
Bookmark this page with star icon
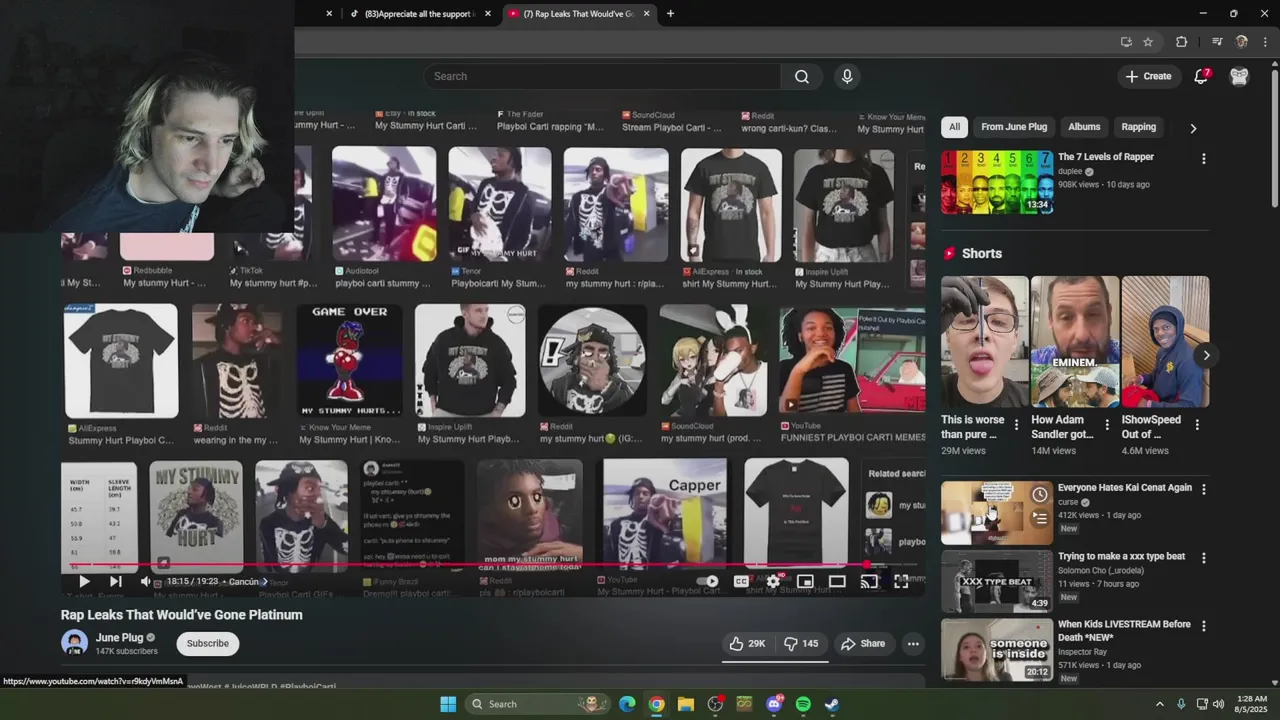pyautogui.click(x=1148, y=42)
